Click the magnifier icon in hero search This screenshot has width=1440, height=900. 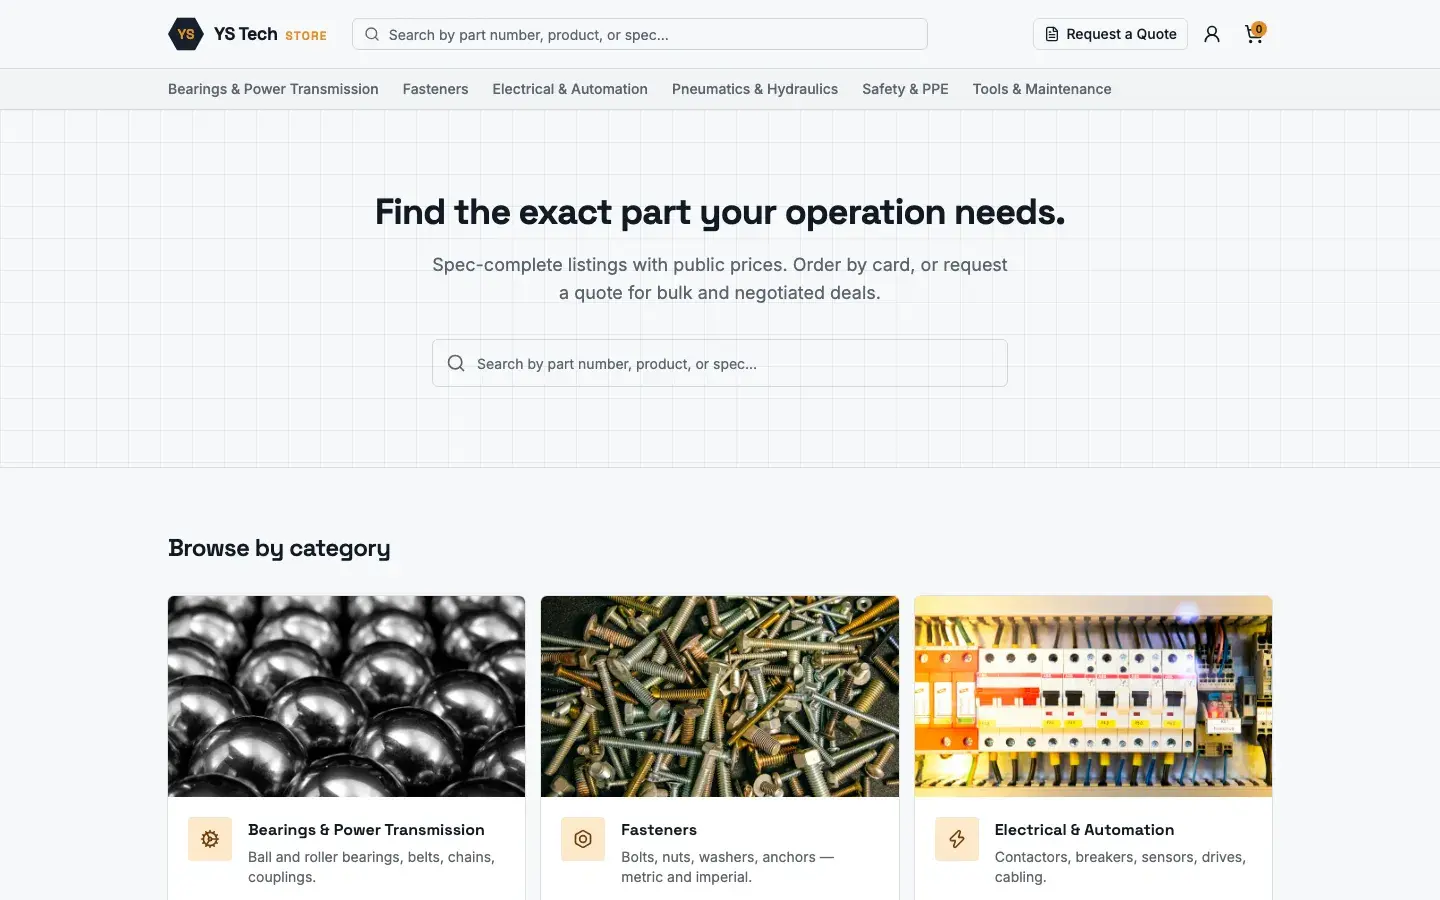456,363
